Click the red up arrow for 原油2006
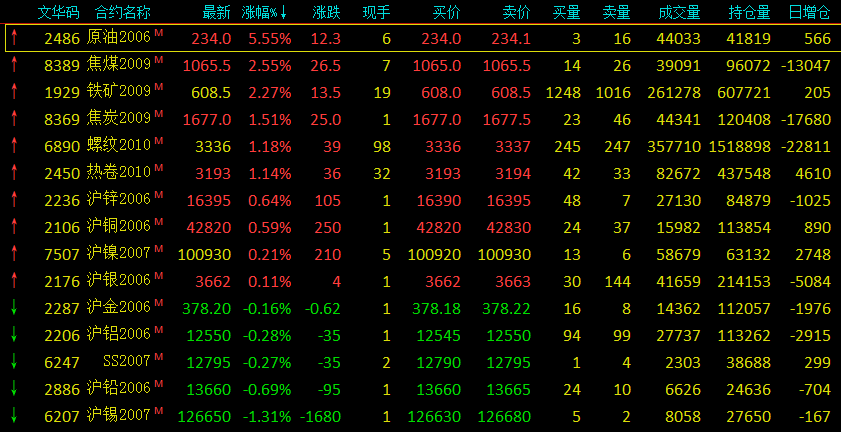This screenshot has height=432, width=841. 14,38
